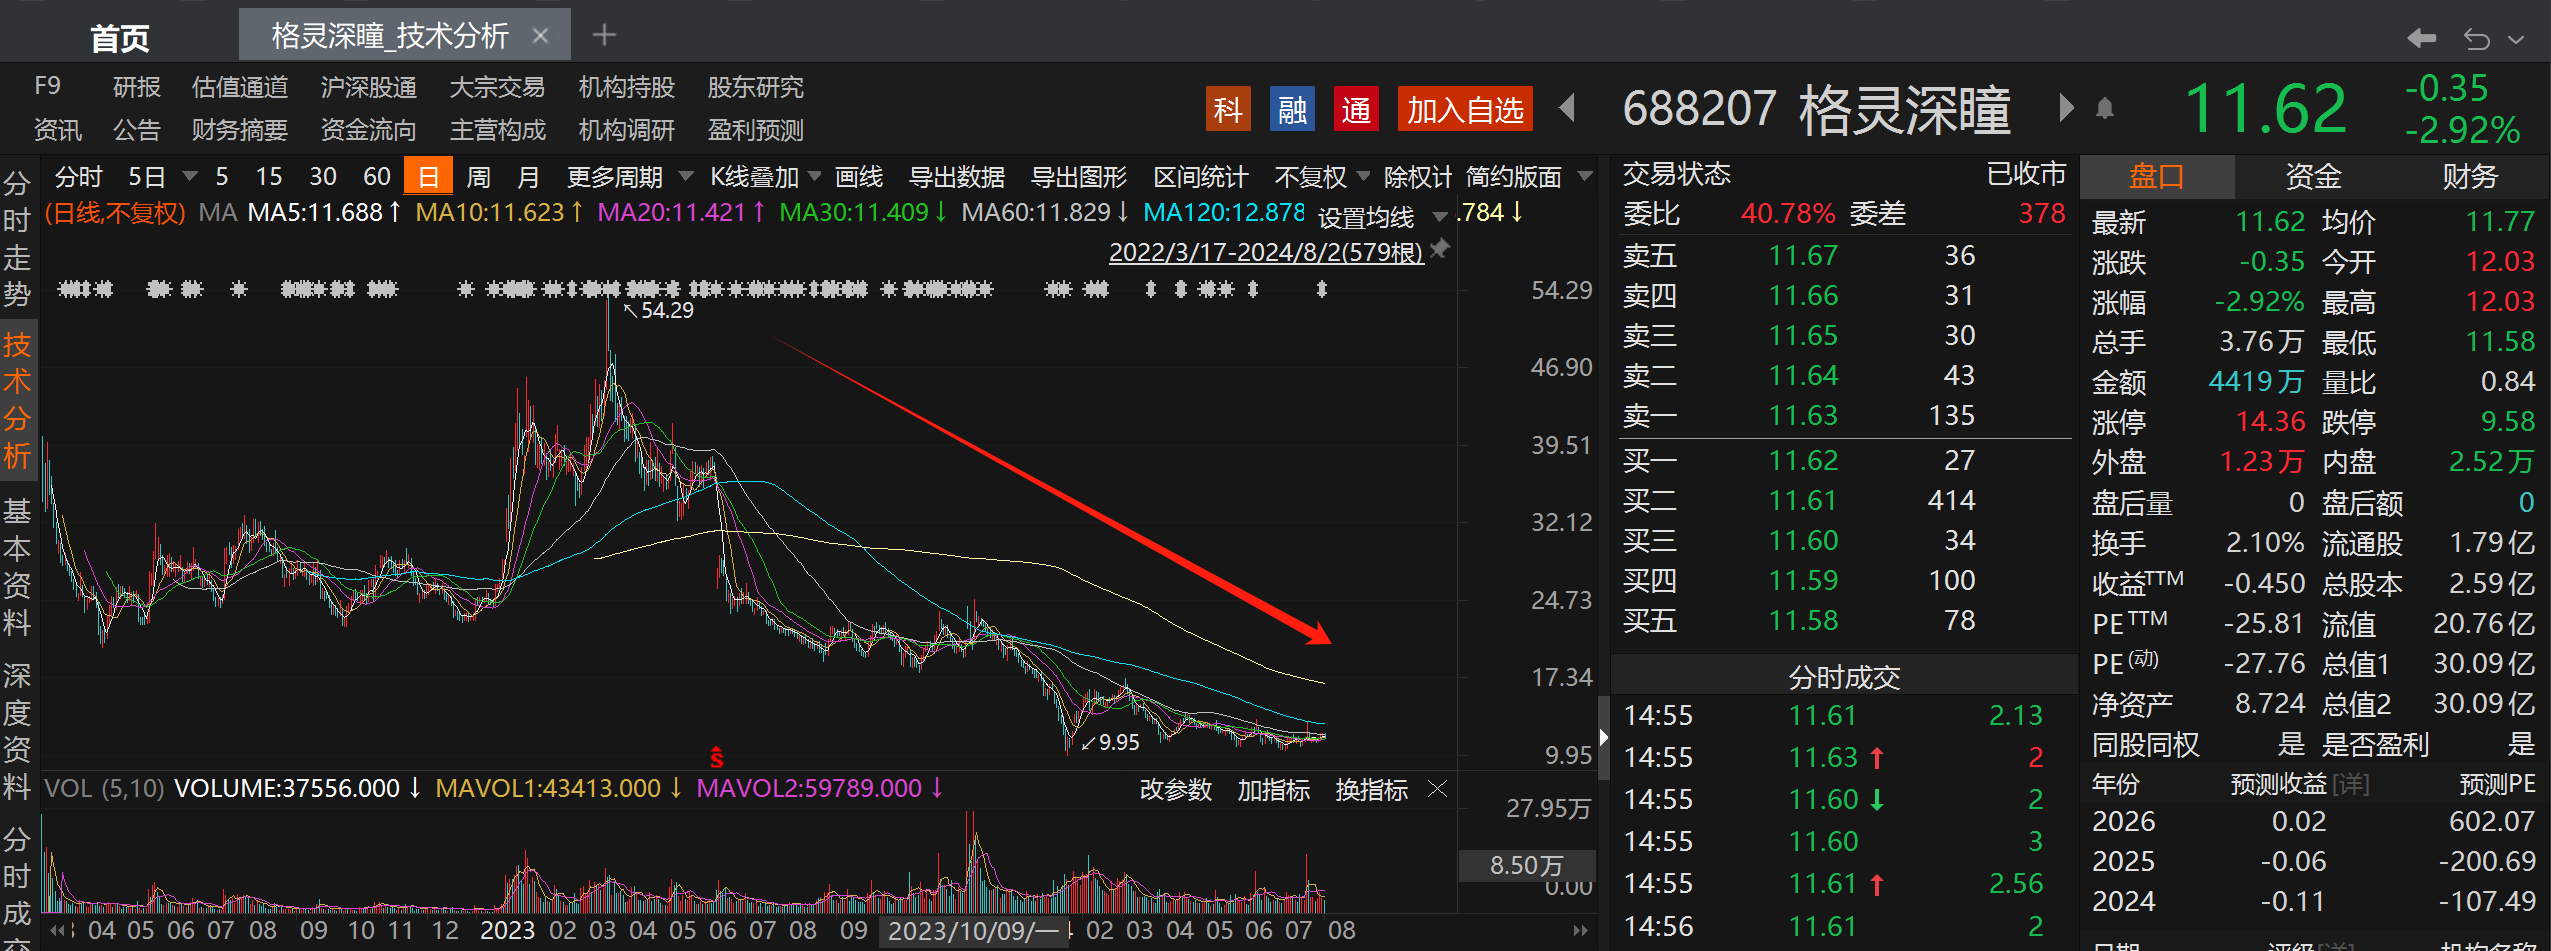
Task: Select the 60-minute period
Action: [x=377, y=177]
